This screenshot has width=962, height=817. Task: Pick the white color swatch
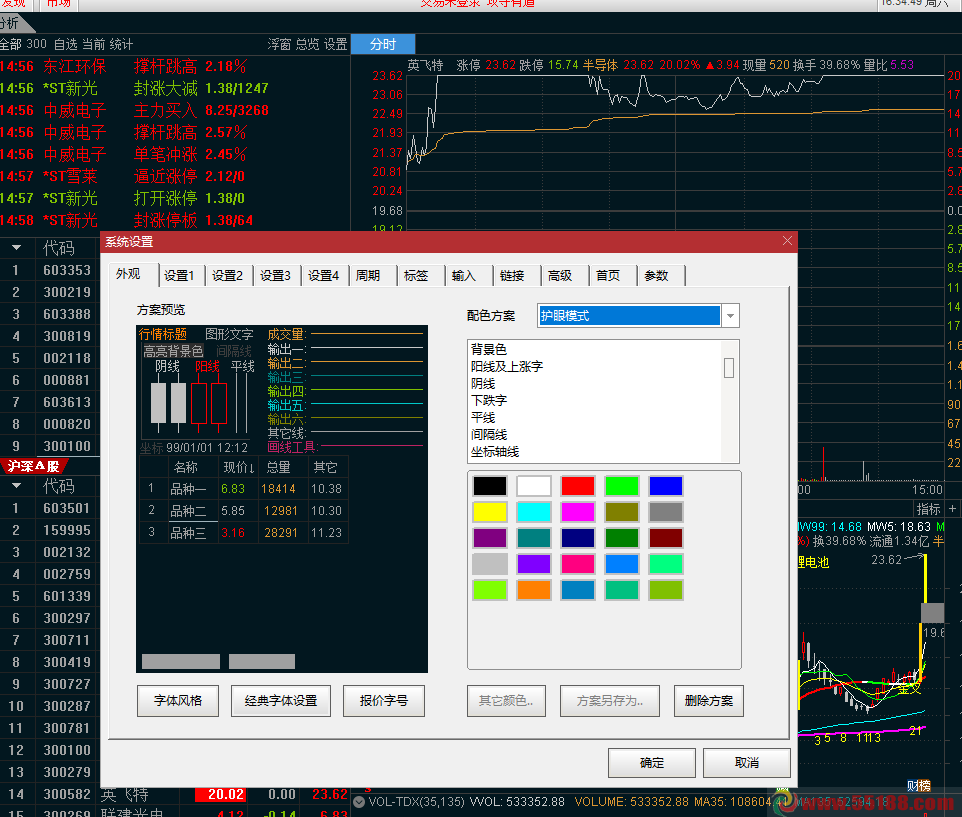coord(534,486)
